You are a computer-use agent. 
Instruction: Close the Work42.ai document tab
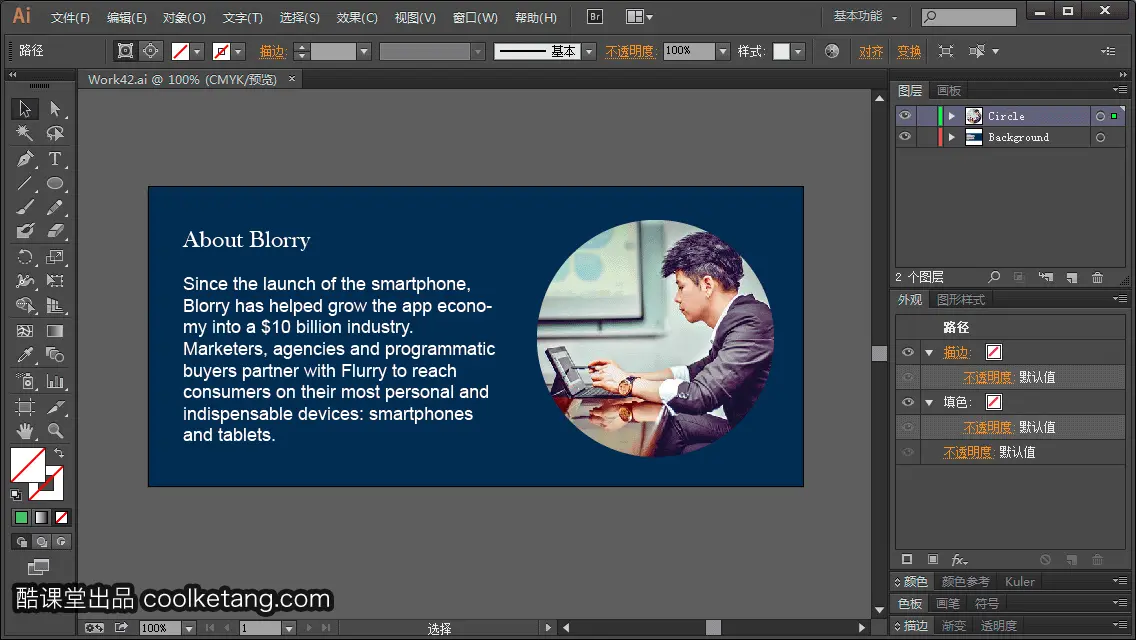pyautogui.click(x=292, y=79)
